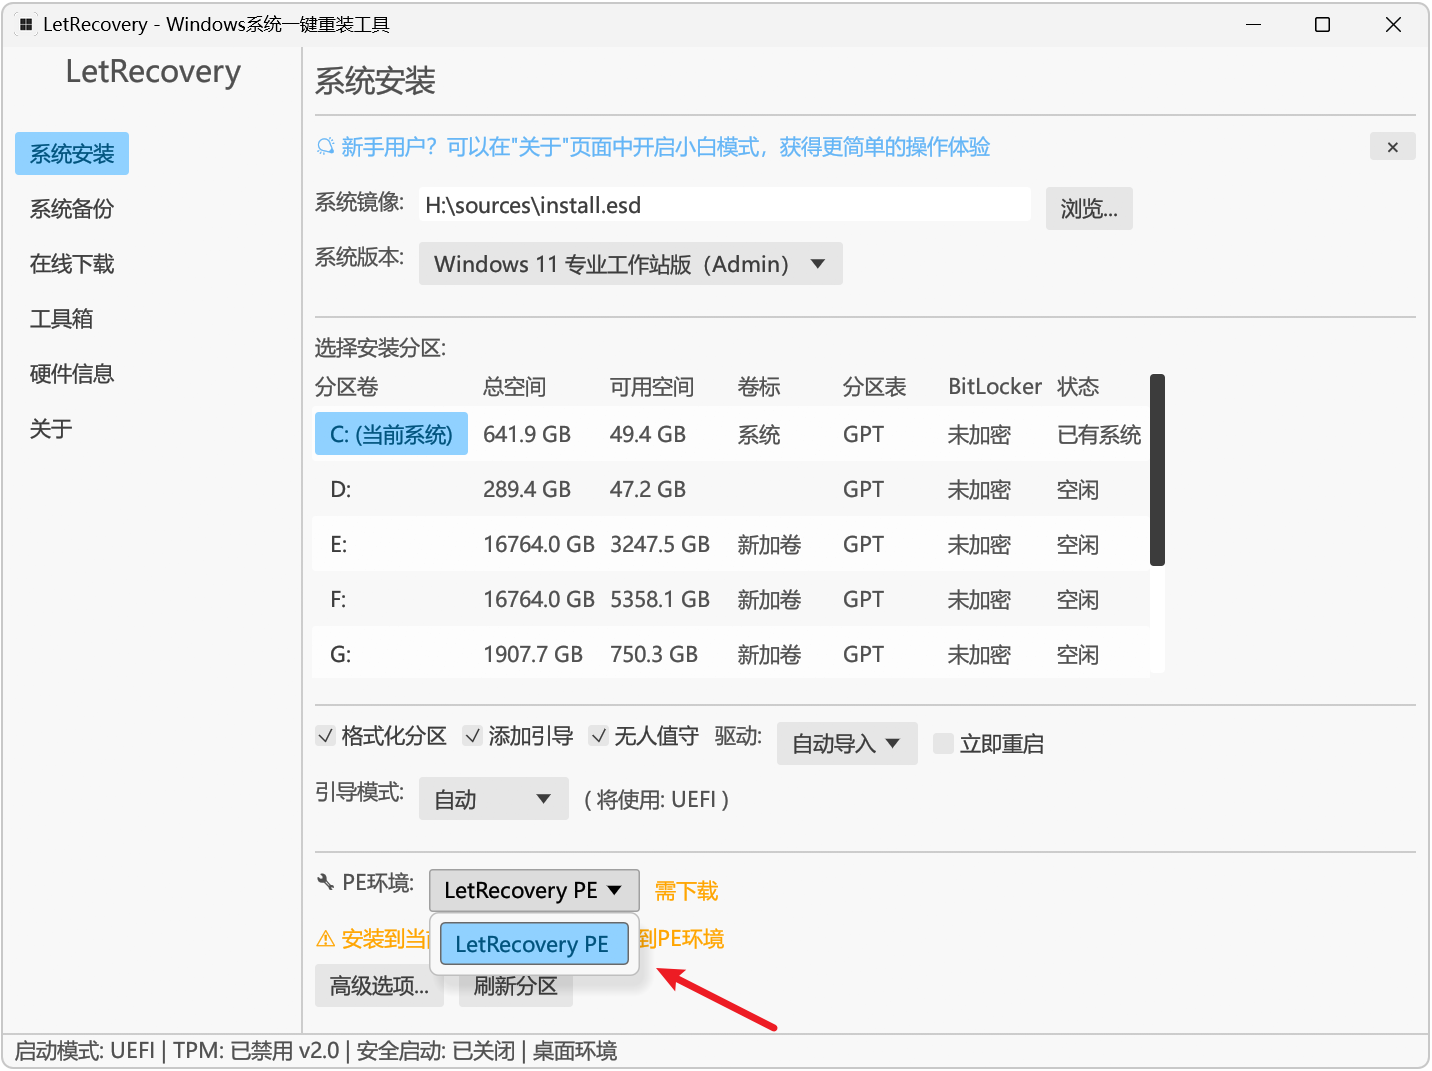
Task: Click the LetRecovery logo title
Action: pos(153,72)
